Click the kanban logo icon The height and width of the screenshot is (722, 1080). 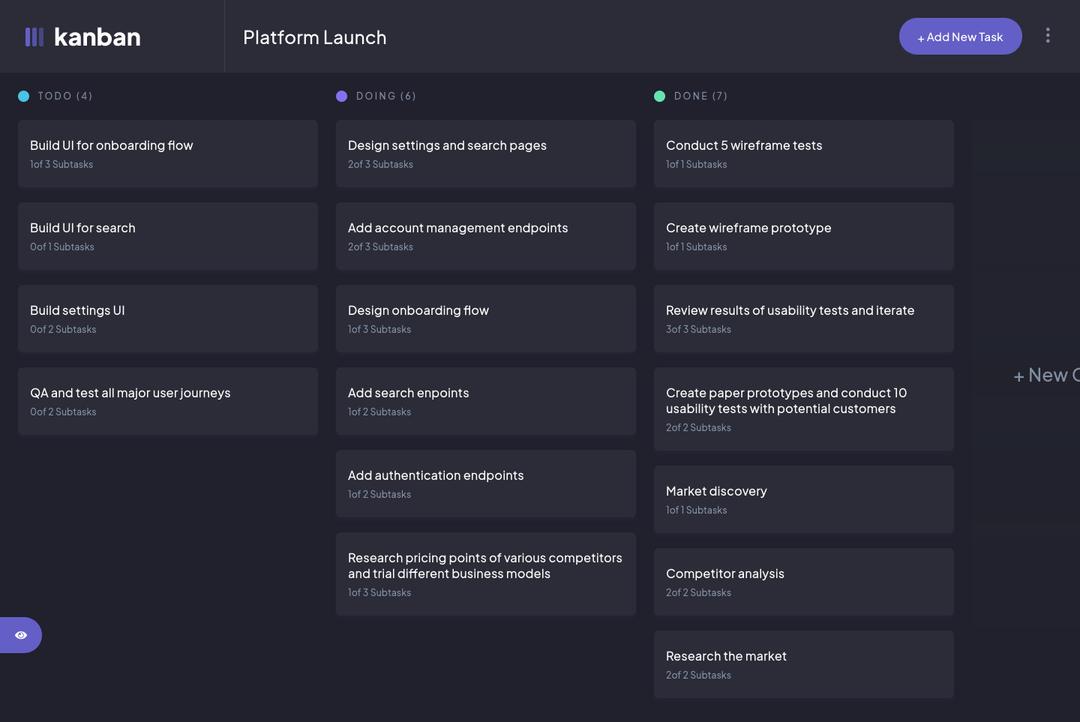[34, 37]
